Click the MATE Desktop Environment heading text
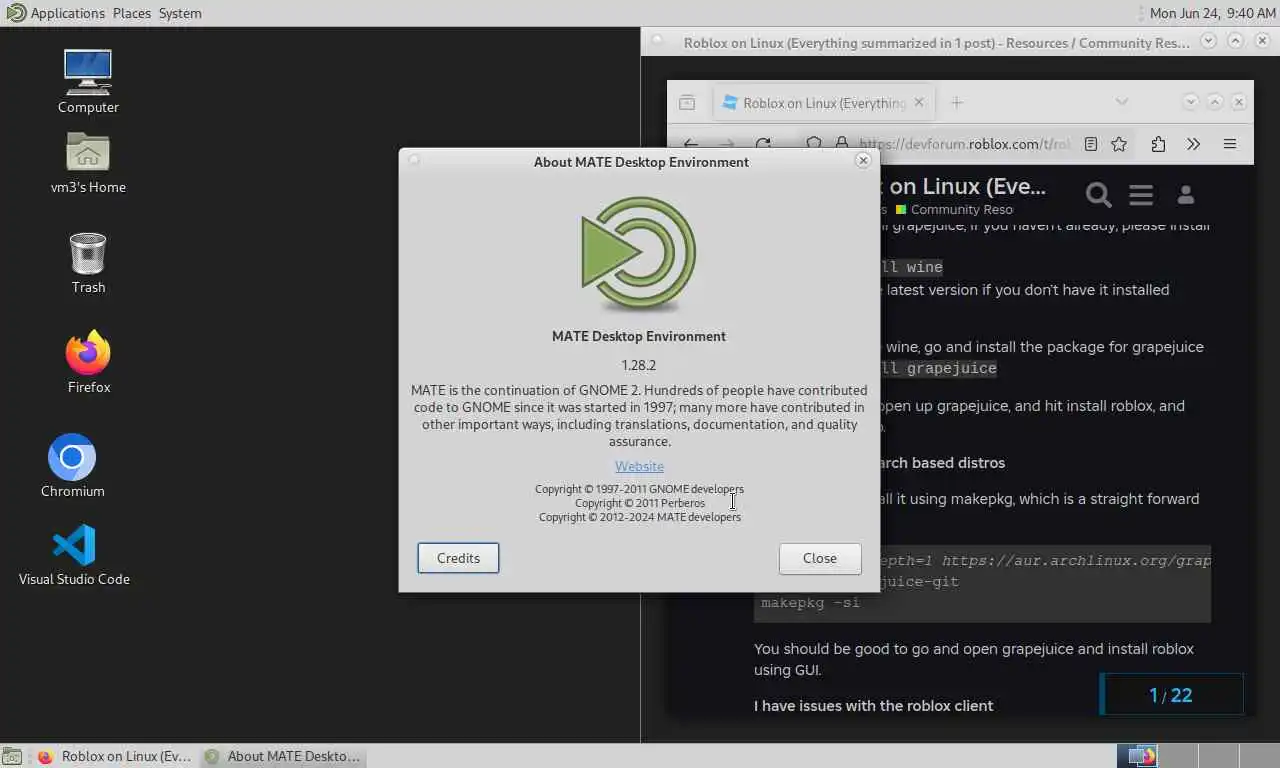This screenshot has width=1280, height=768. pyautogui.click(x=639, y=336)
